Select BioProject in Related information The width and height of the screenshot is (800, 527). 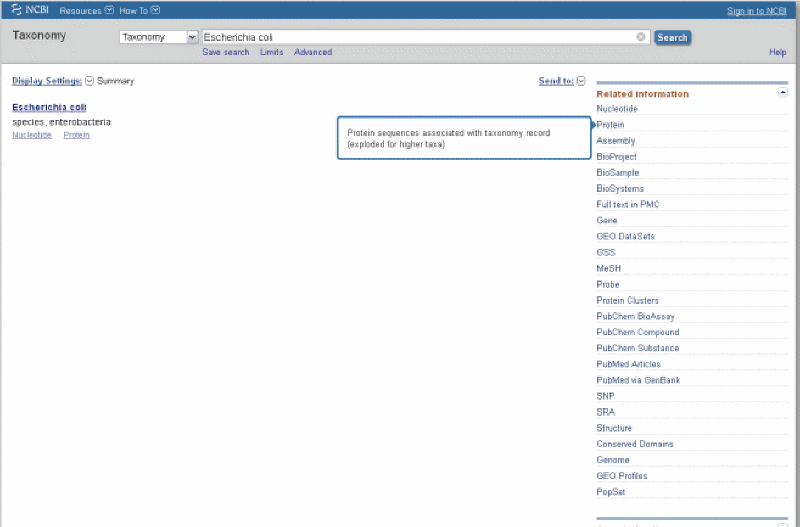[616, 157]
